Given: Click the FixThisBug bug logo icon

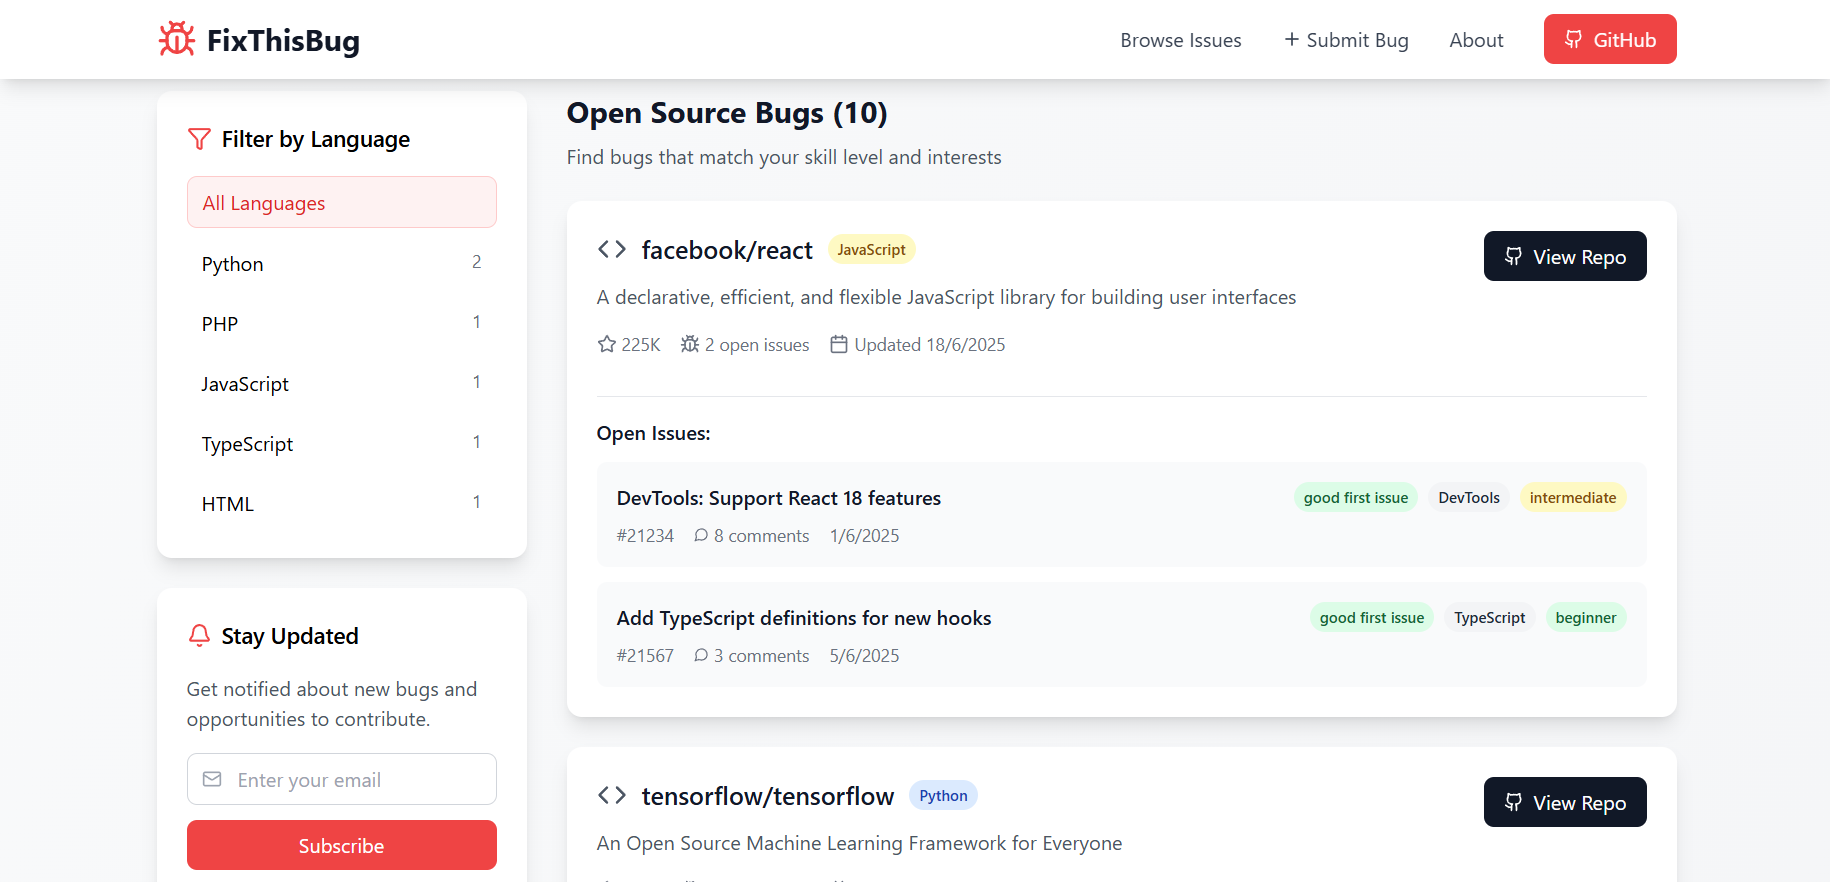Looking at the screenshot, I should tap(177, 39).
